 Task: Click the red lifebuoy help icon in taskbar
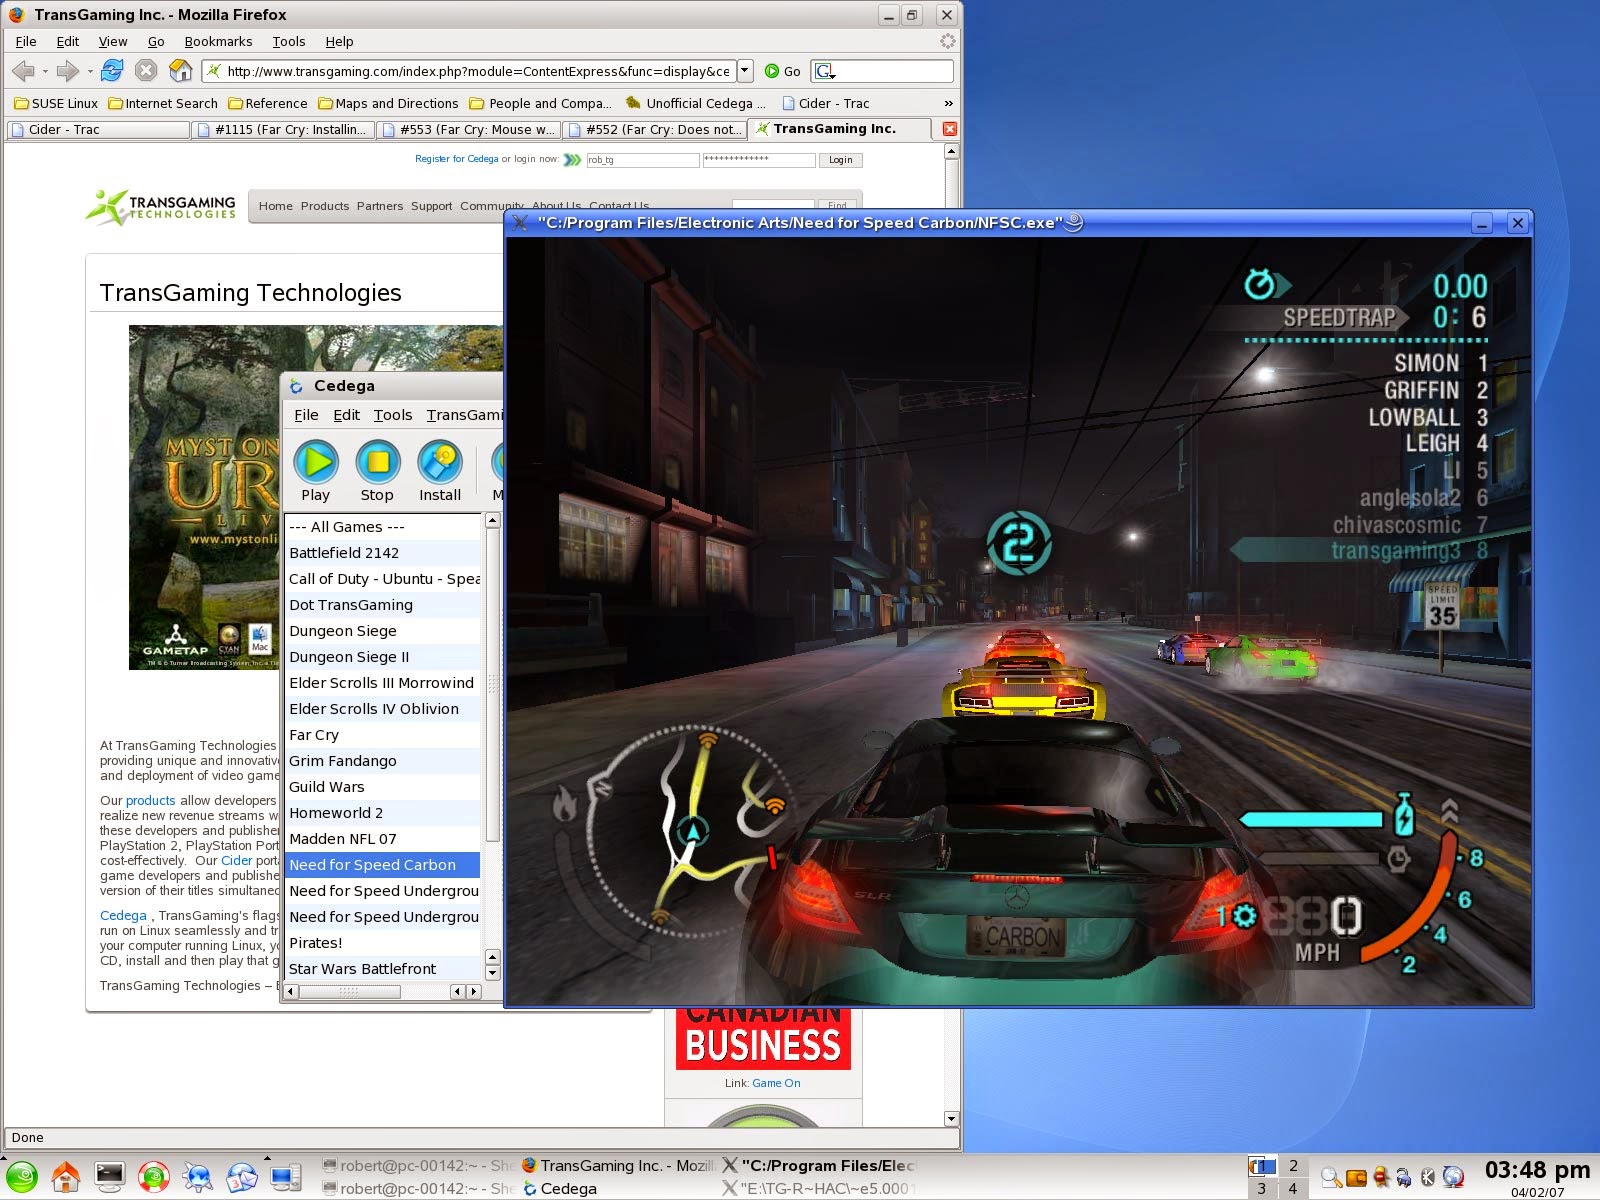(154, 1177)
